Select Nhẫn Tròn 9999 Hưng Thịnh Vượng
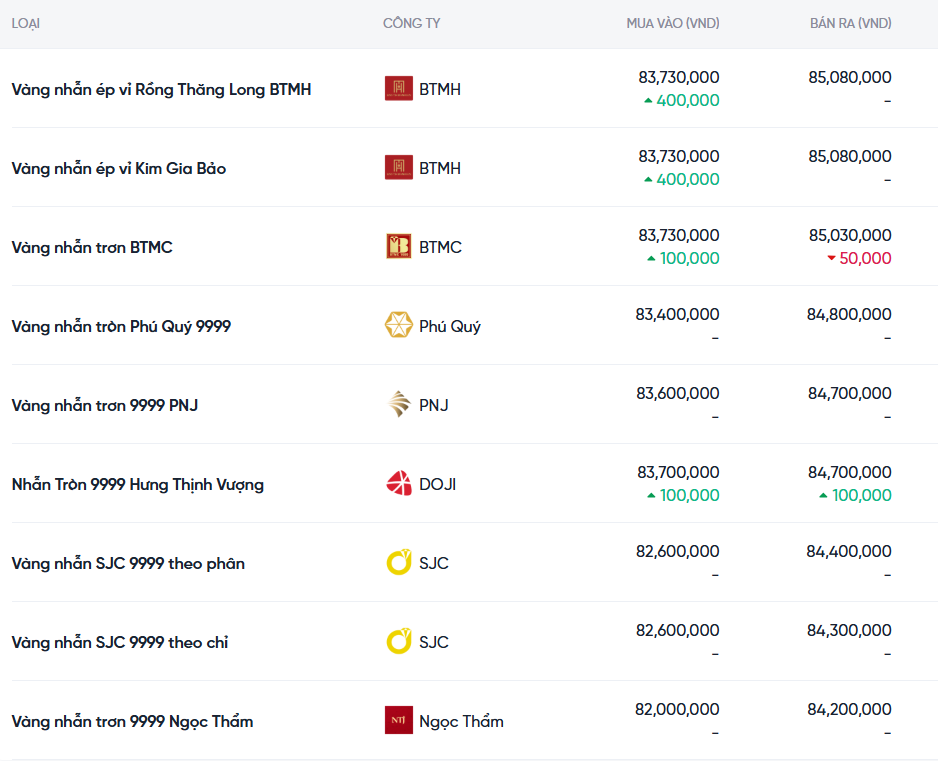Screen dimensions: 938x762 pyautogui.click(x=138, y=484)
